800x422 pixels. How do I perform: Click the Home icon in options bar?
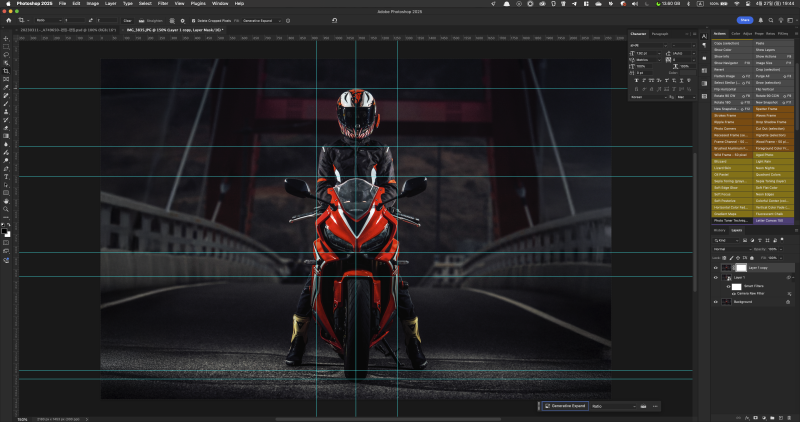[x=7, y=19]
